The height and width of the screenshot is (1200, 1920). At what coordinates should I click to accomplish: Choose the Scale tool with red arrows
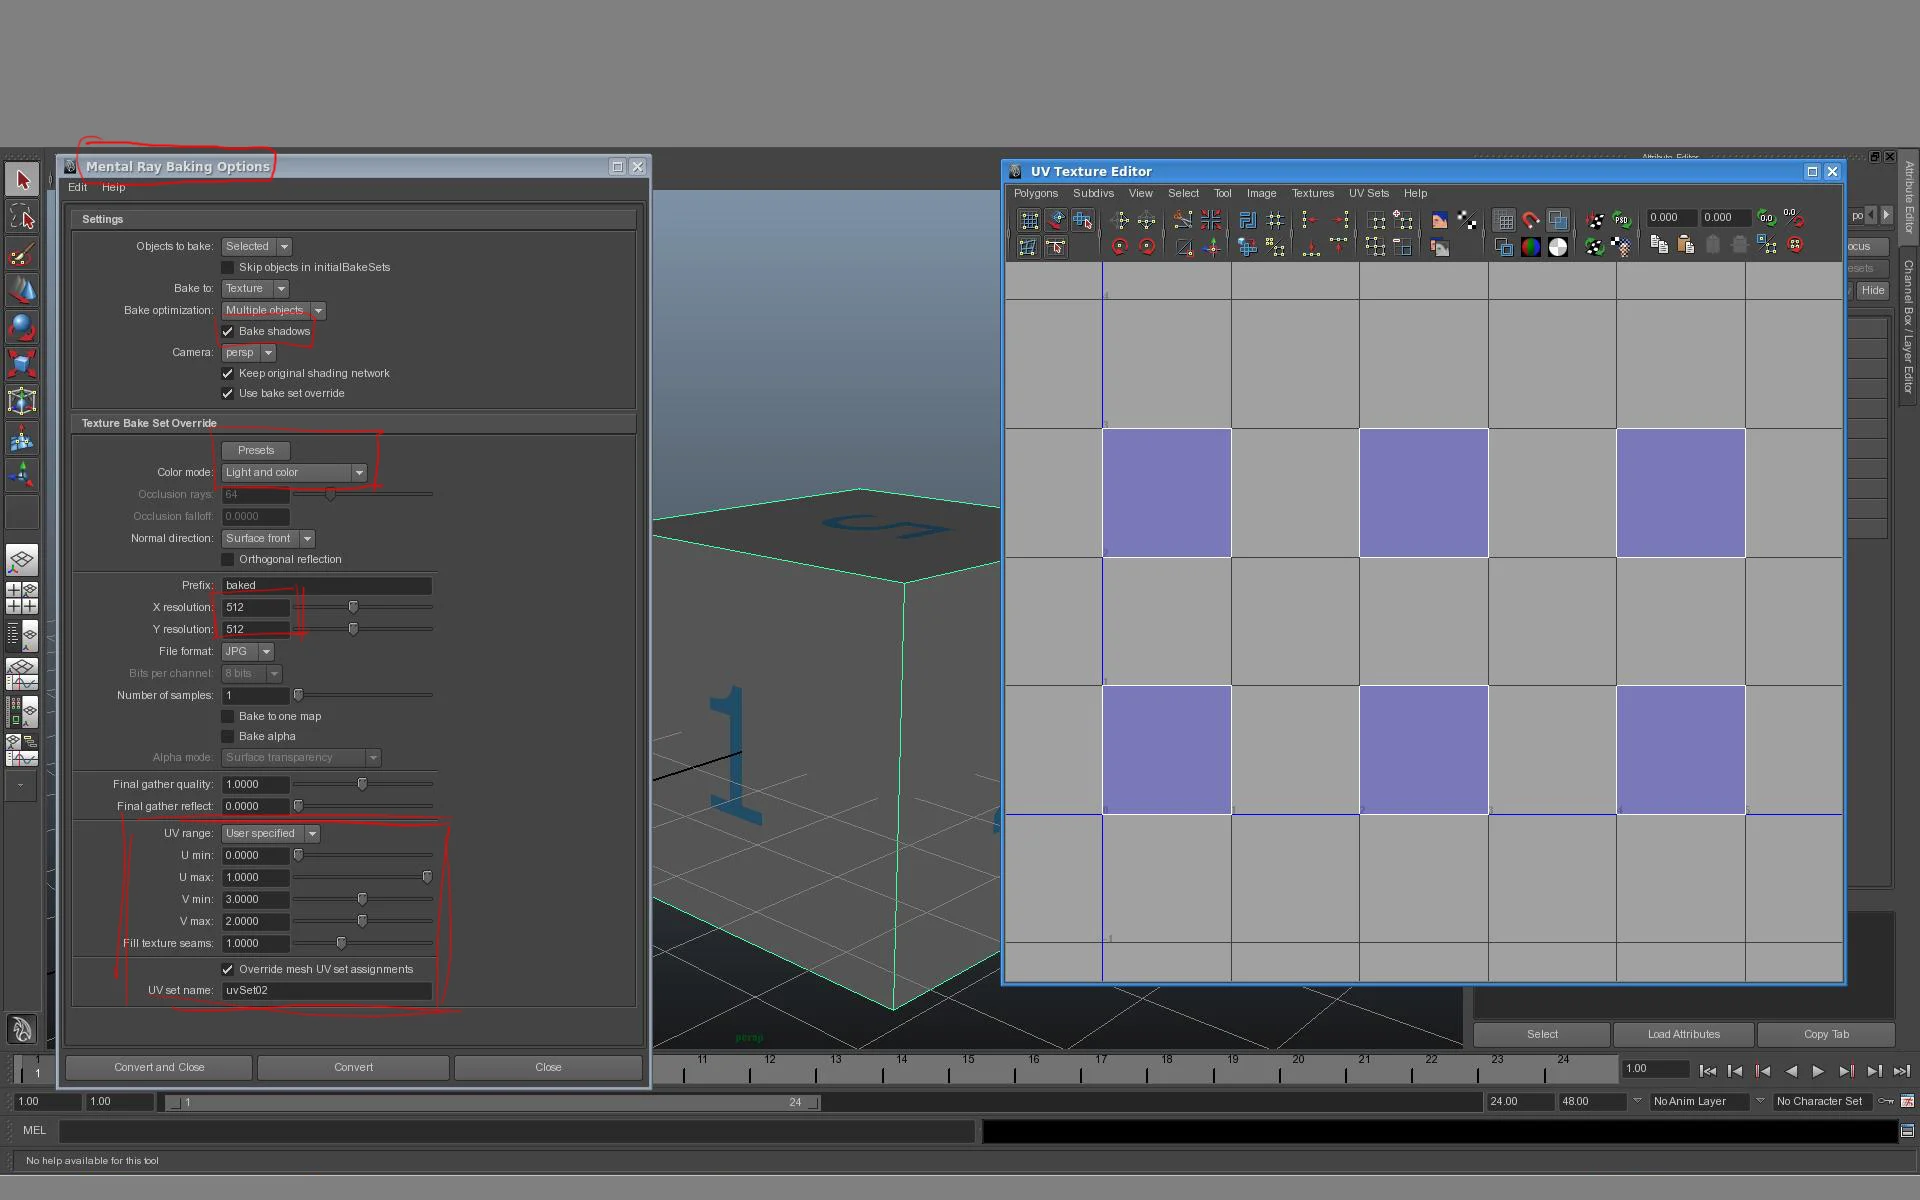coord(22,363)
